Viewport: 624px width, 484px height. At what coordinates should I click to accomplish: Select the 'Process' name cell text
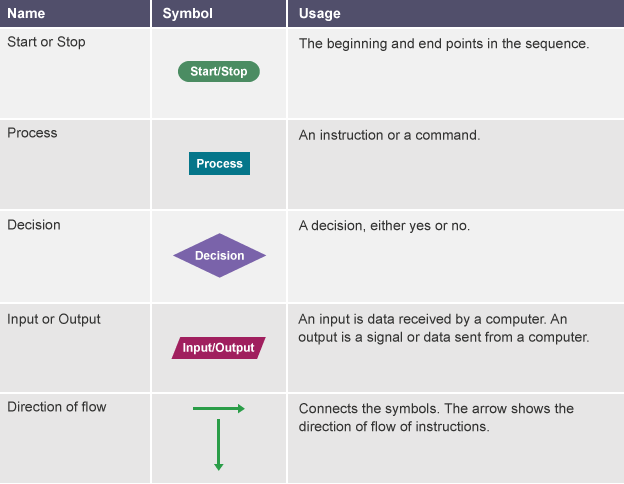tap(32, 133)
